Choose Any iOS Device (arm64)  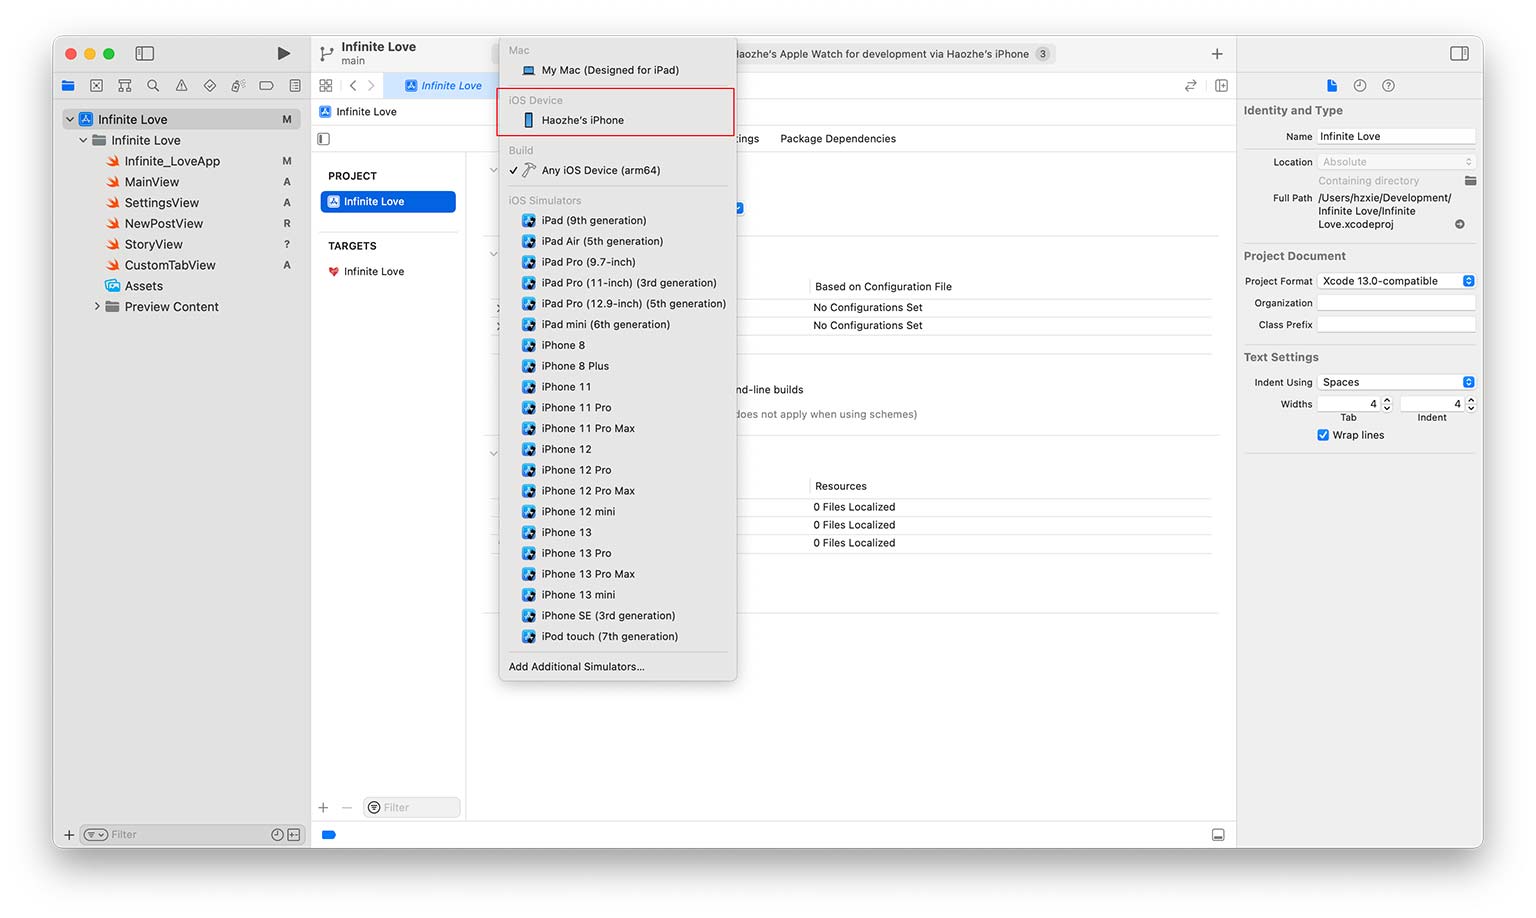(617, 170)
